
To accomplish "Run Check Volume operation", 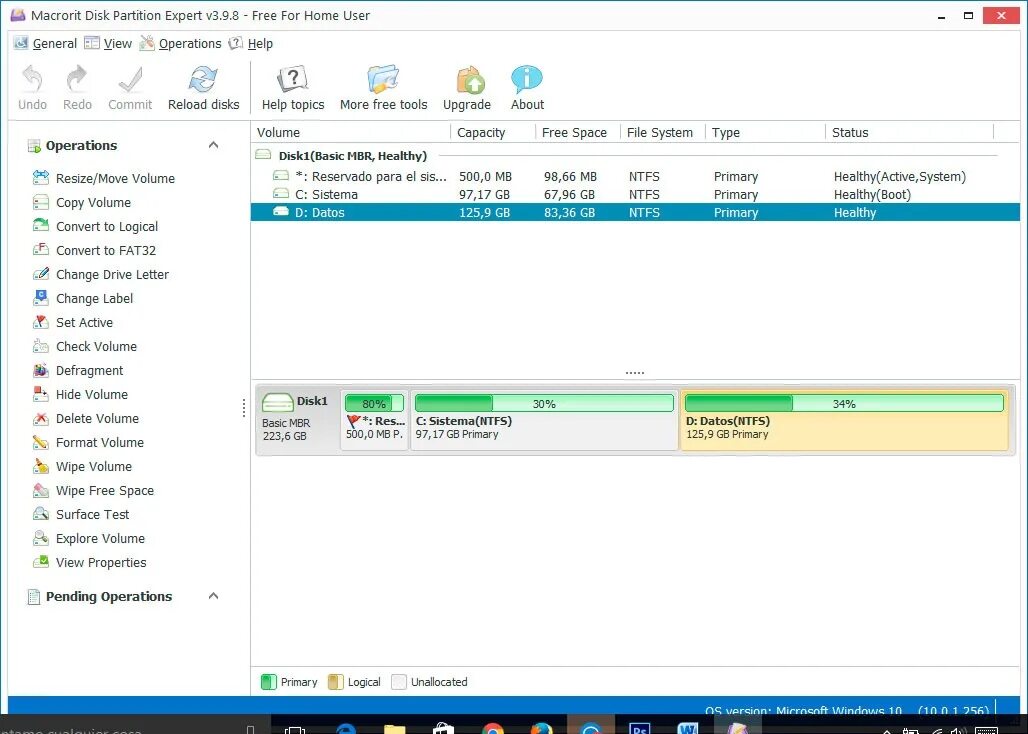I will tap(85, 346).
